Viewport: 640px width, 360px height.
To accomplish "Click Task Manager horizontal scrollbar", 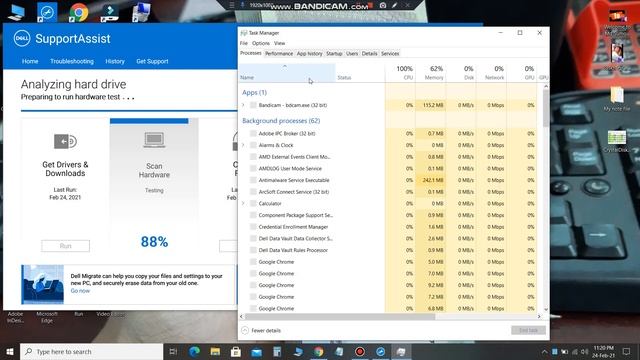I will pyautogui.click(x=340, y=316).
